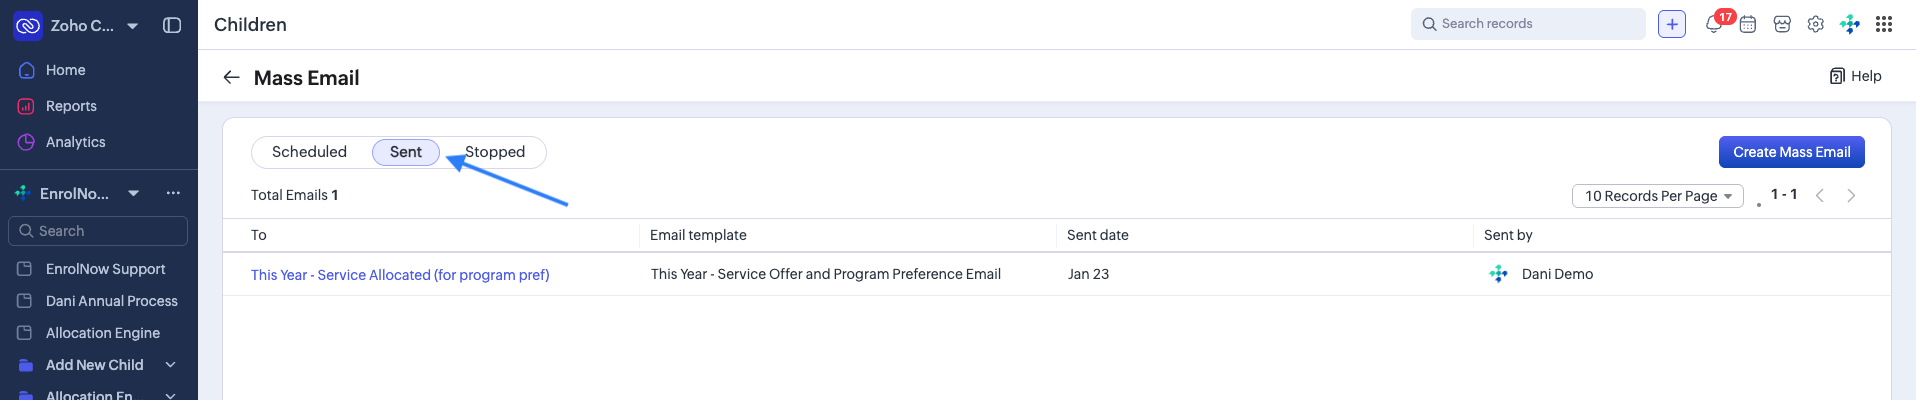Image resolution: width=1916 pixels, height=400 pixels.
Task: Open the 10 Records Per Page dropdown
Action: [1658, 196]
